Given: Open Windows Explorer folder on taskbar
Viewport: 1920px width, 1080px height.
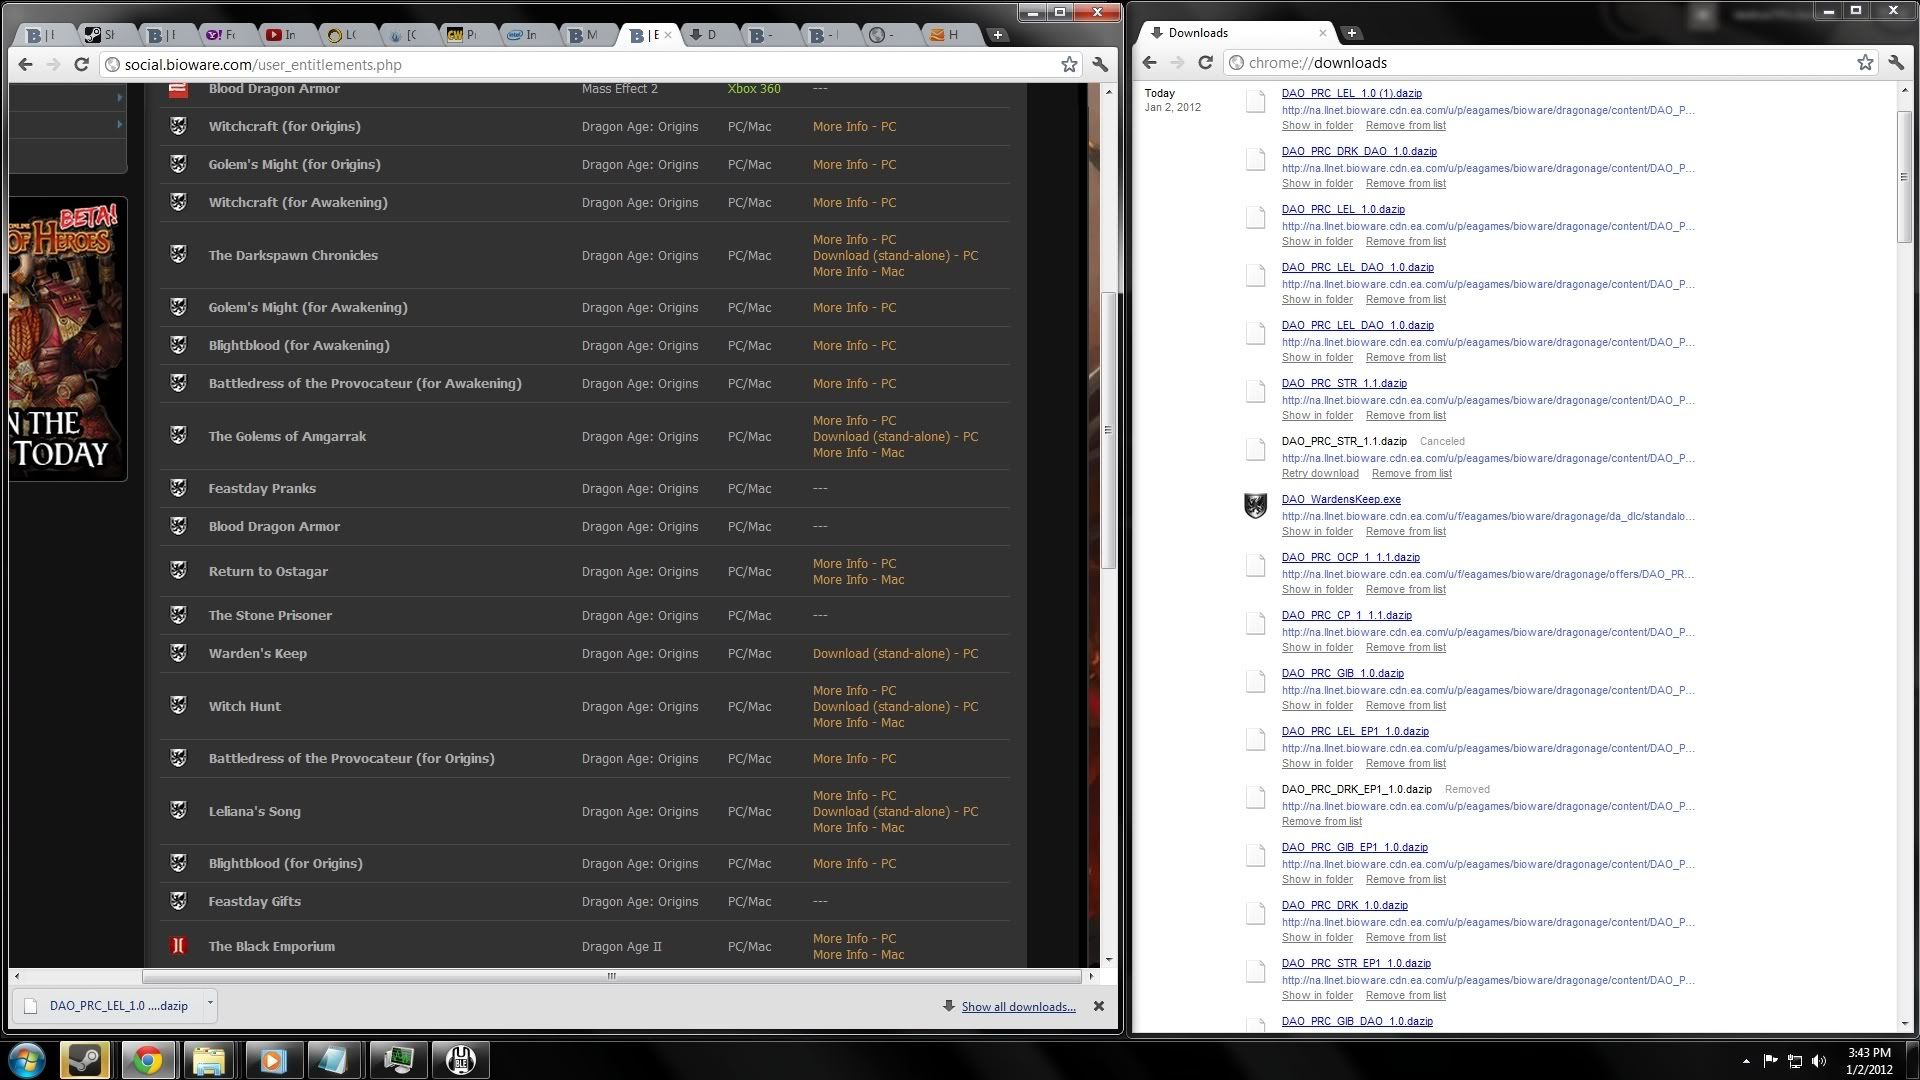Looking at the screenshot, I should (209, 1060).
